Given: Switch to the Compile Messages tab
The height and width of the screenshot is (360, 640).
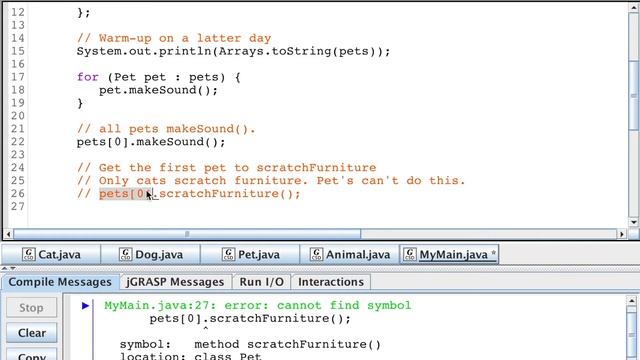Looking at the screenshot, I should point(60,282).
